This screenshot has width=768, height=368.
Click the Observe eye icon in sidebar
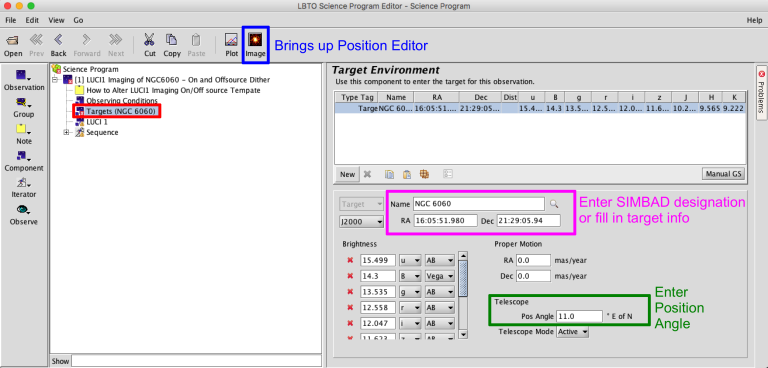click(x=22, y=210)
